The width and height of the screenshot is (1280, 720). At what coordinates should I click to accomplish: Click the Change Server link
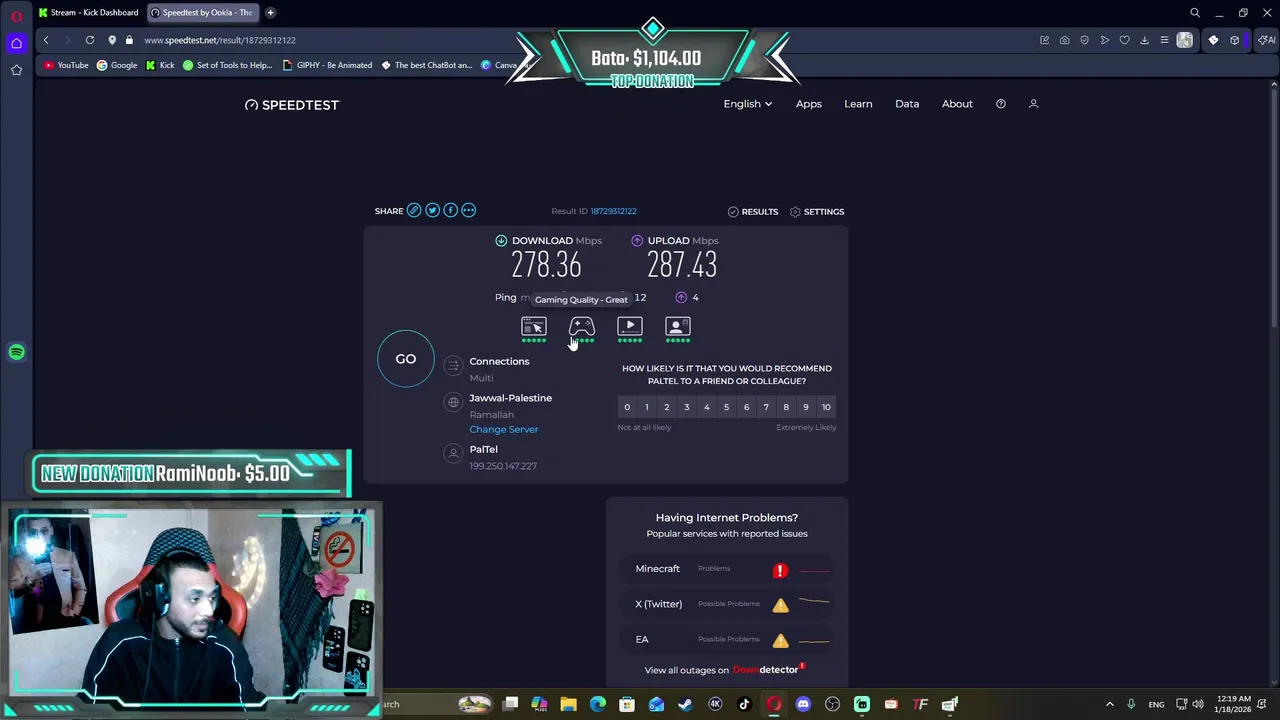pos(504,429)
